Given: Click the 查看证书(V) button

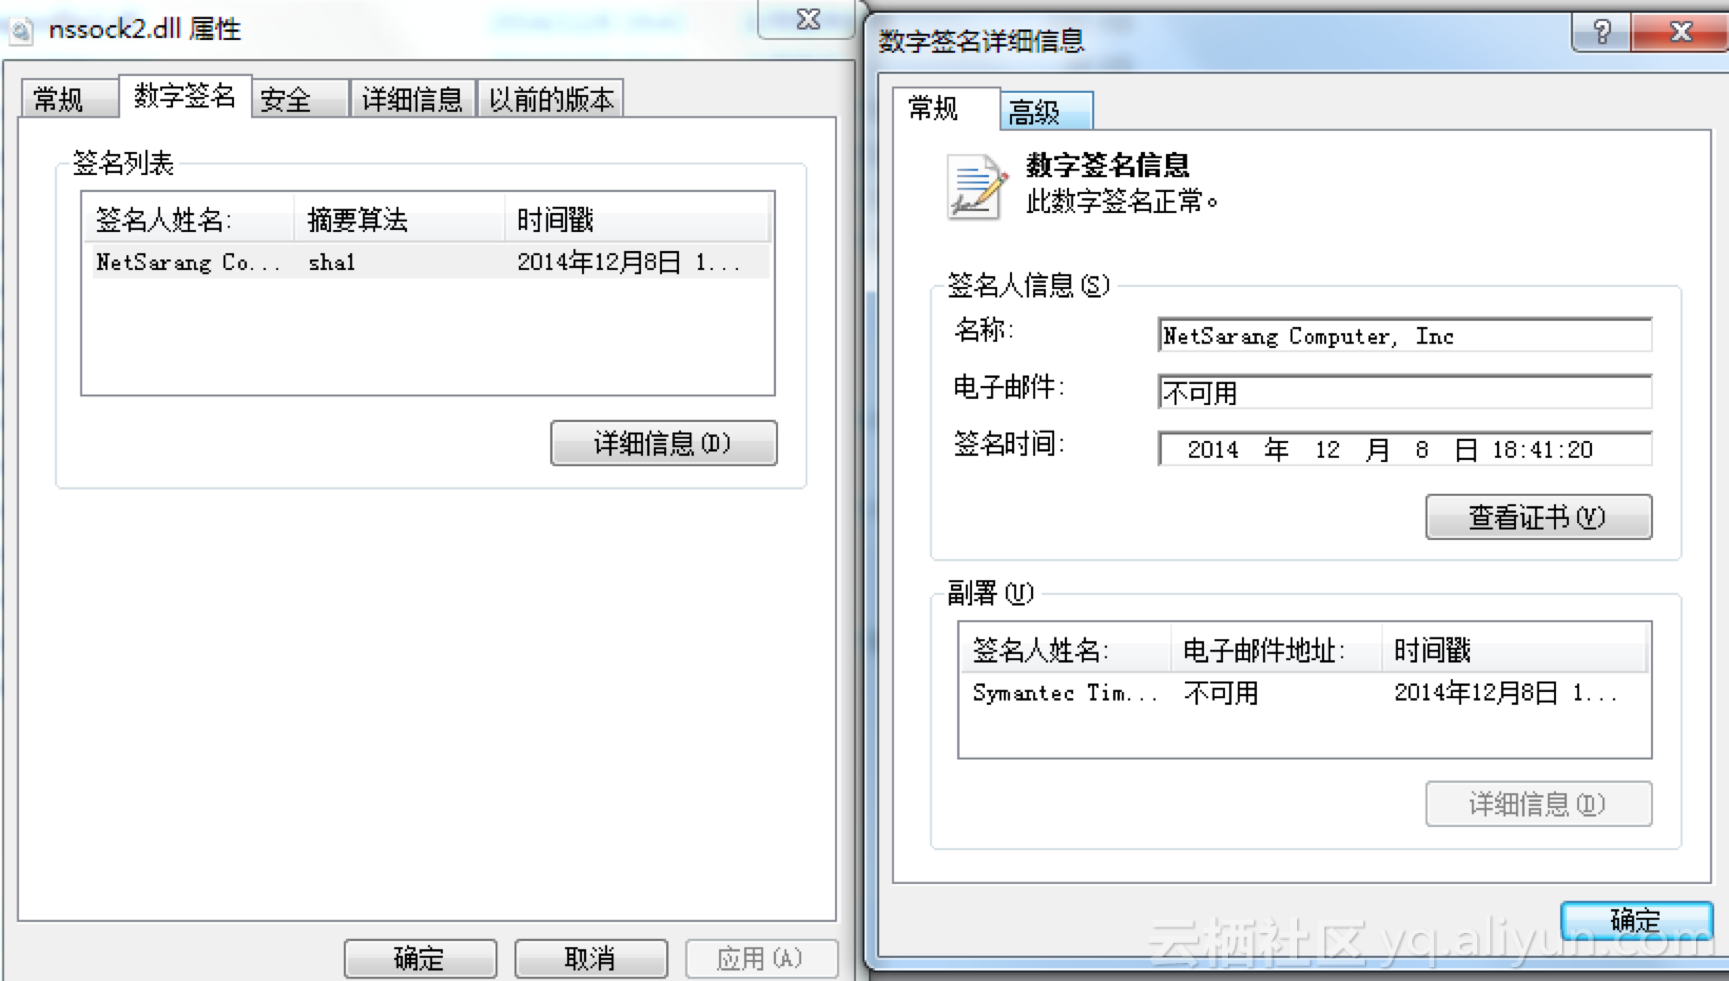Looking at the screenshot, I should point(1537,517).
